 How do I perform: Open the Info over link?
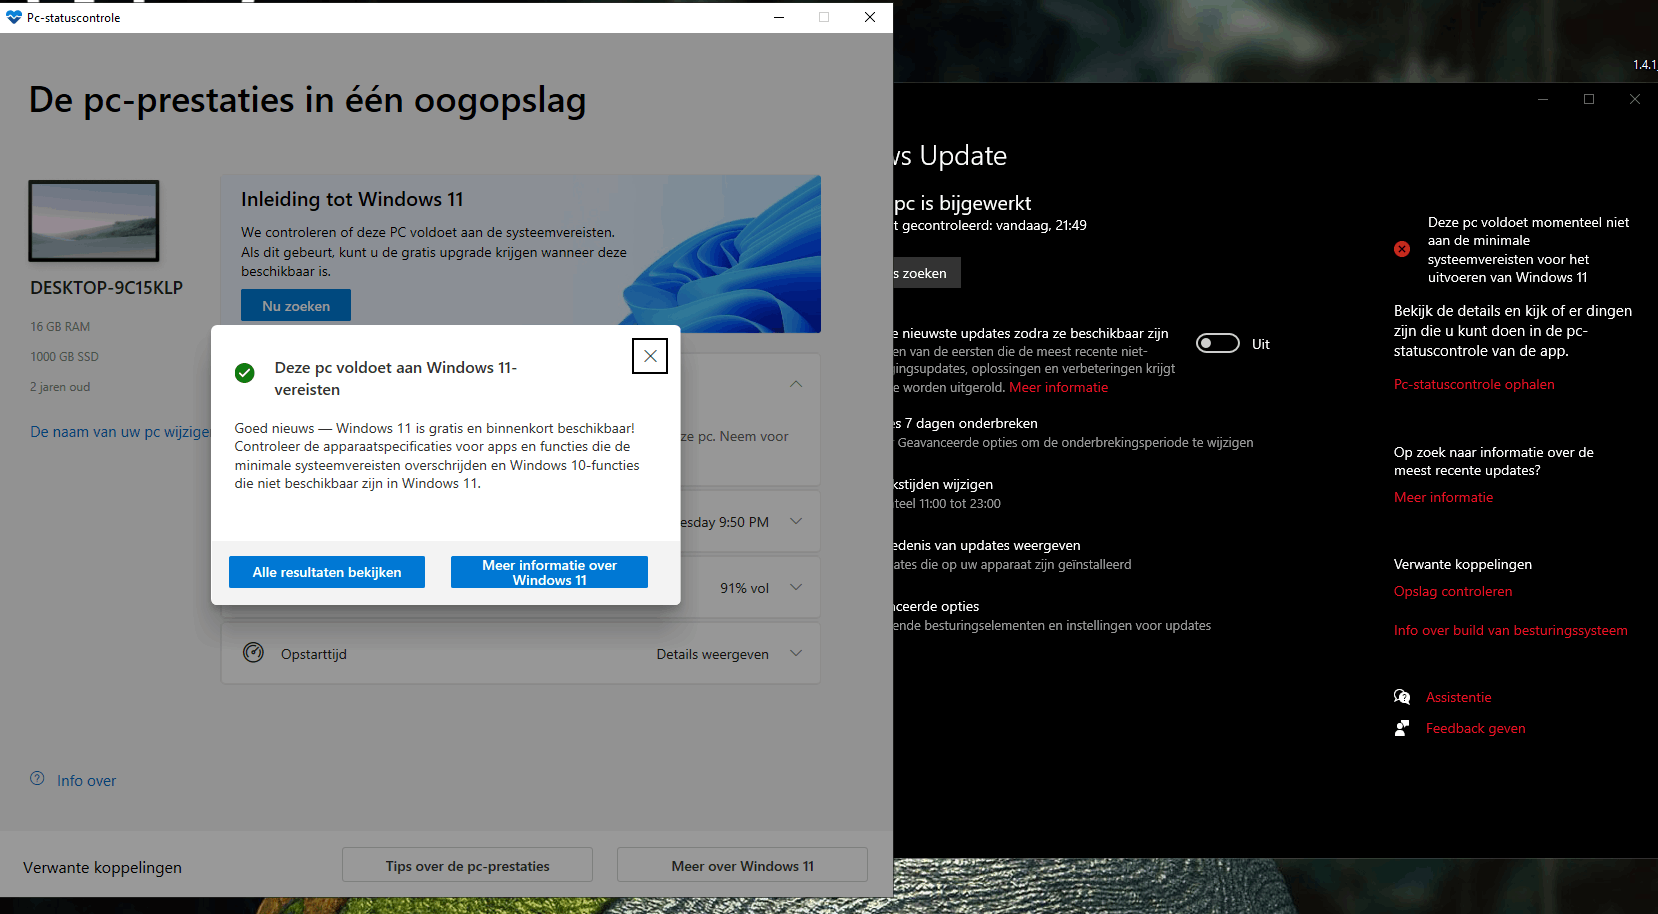[x=86, y=781]
